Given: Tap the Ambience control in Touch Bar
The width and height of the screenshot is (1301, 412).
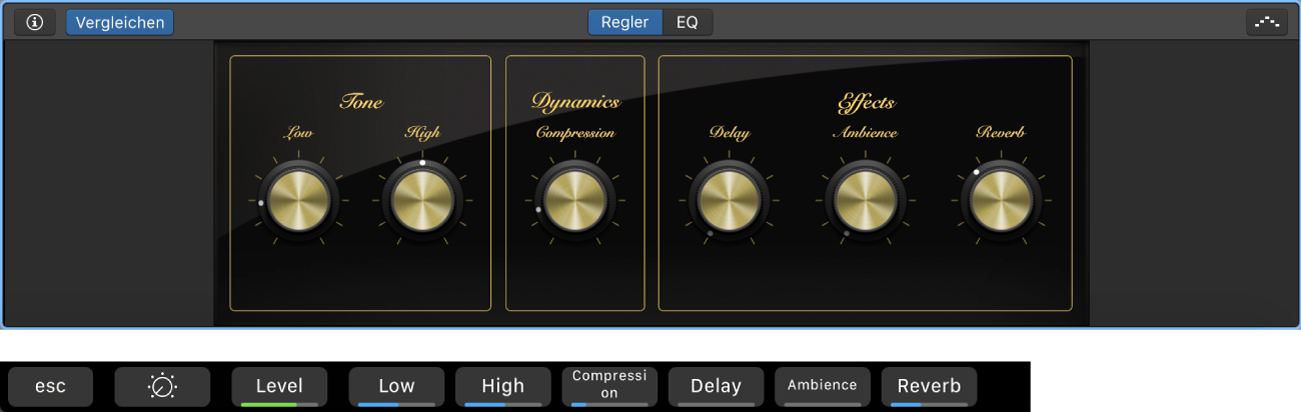Looking at the screenshot, I should point(822,386).
